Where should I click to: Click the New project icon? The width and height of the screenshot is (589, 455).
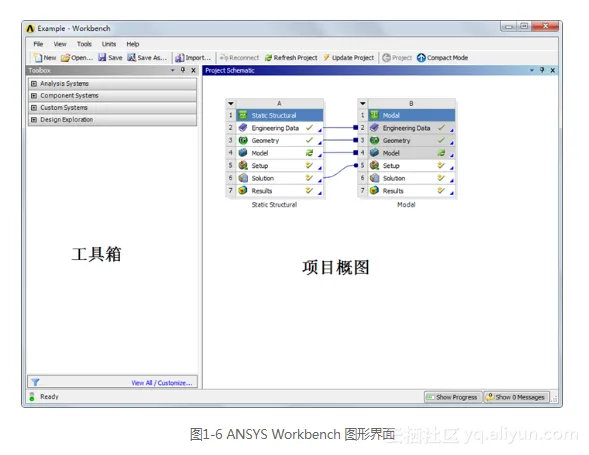pyautogui.click(x=38, y=57)
